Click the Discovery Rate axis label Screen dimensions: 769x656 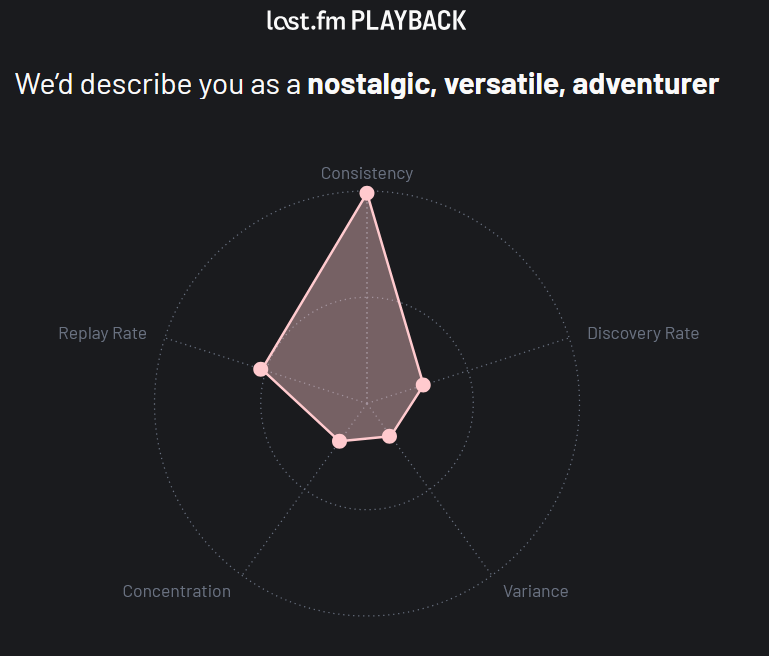(643, 333)
